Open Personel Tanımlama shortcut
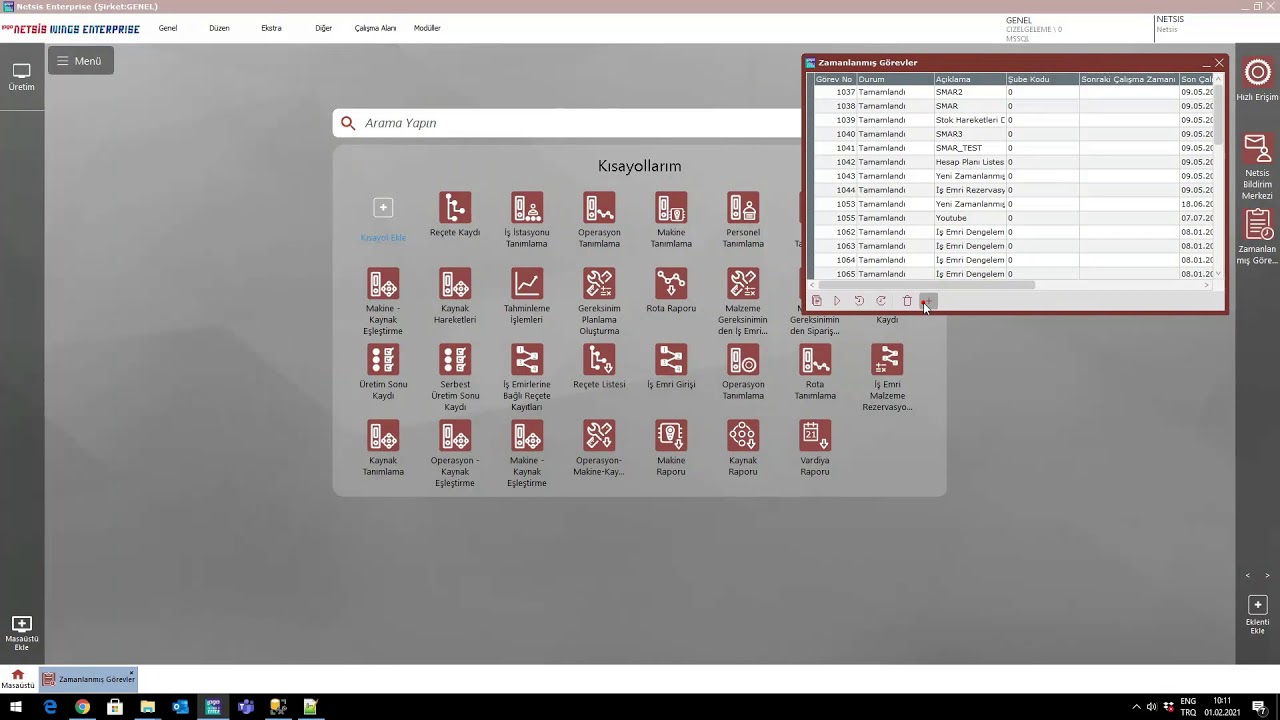Image resolution: width=1280 pixels, height=720 pixels. point(743,219)
